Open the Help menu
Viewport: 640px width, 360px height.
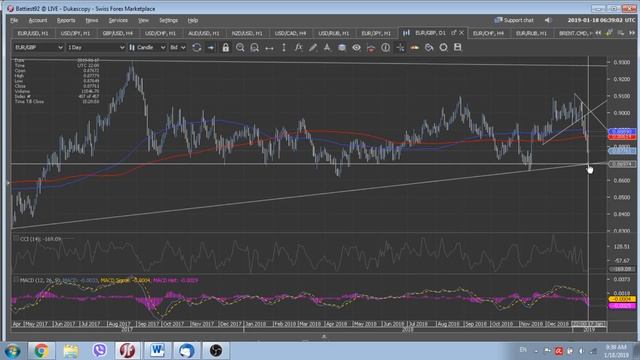[193, 20]
